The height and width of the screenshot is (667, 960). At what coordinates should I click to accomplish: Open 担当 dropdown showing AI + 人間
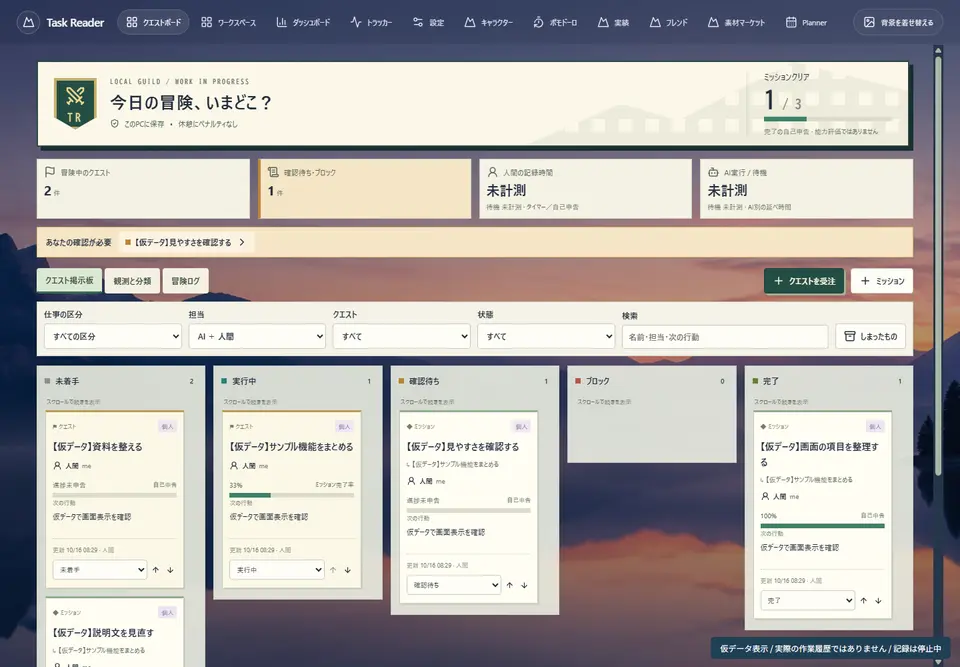click(257, 336)
